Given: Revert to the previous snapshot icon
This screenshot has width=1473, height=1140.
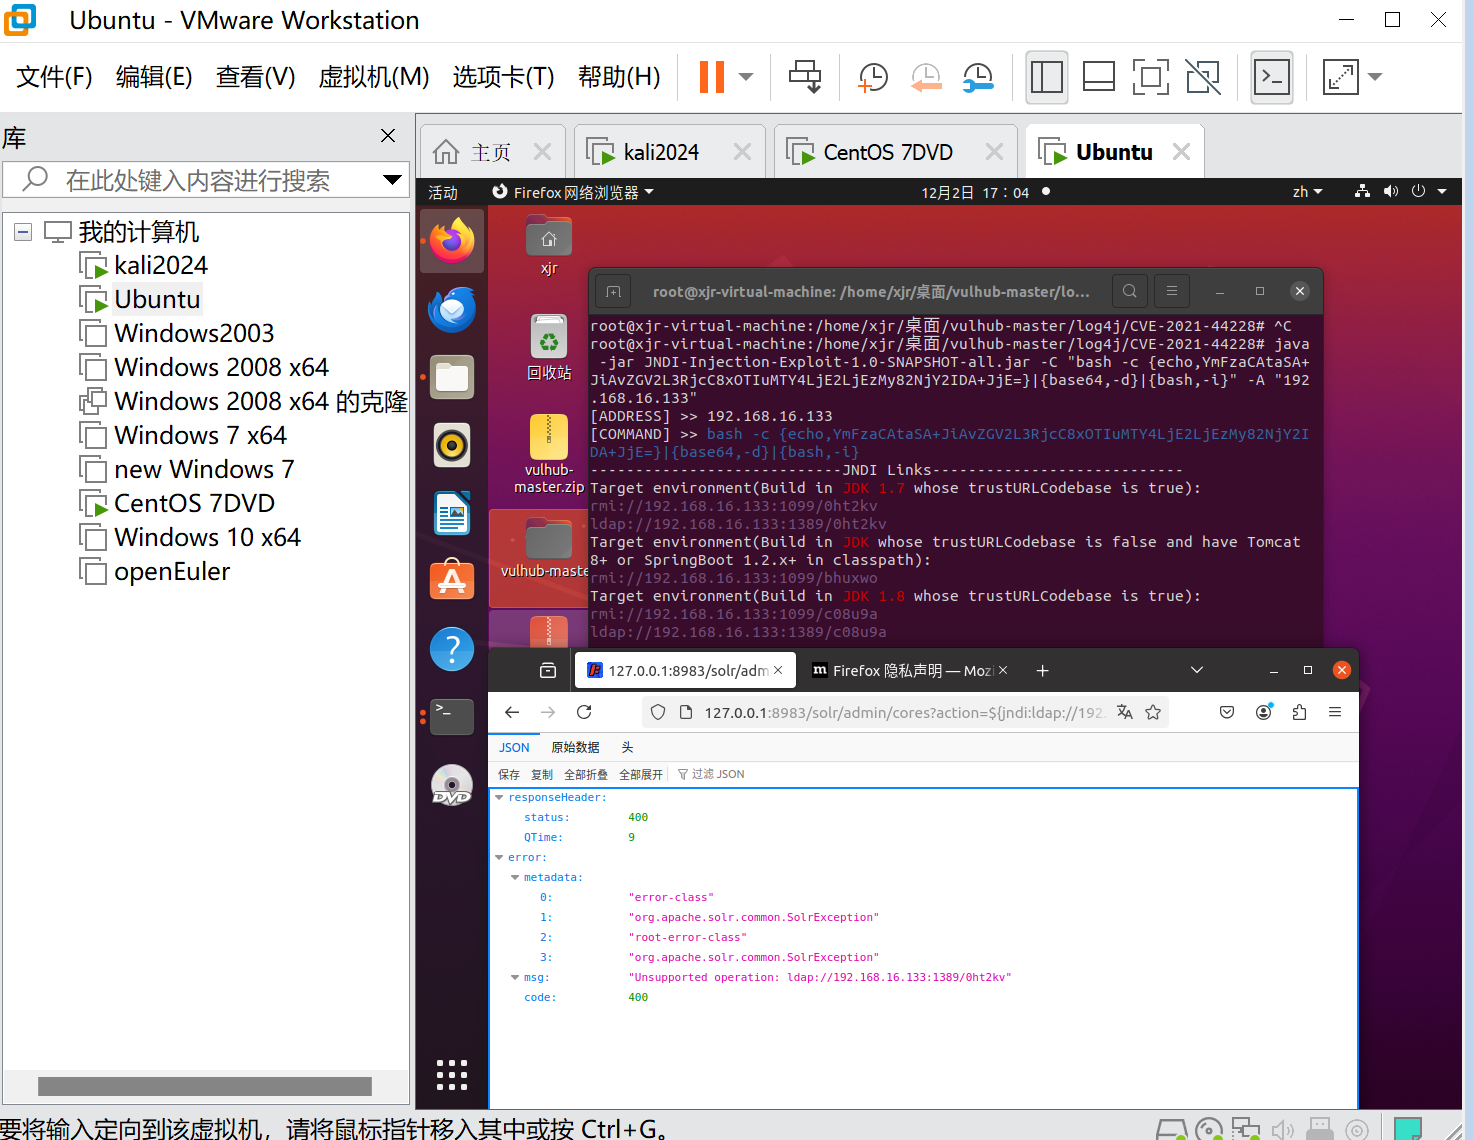Looking at the screenshot, I should (x=926, y=77).
